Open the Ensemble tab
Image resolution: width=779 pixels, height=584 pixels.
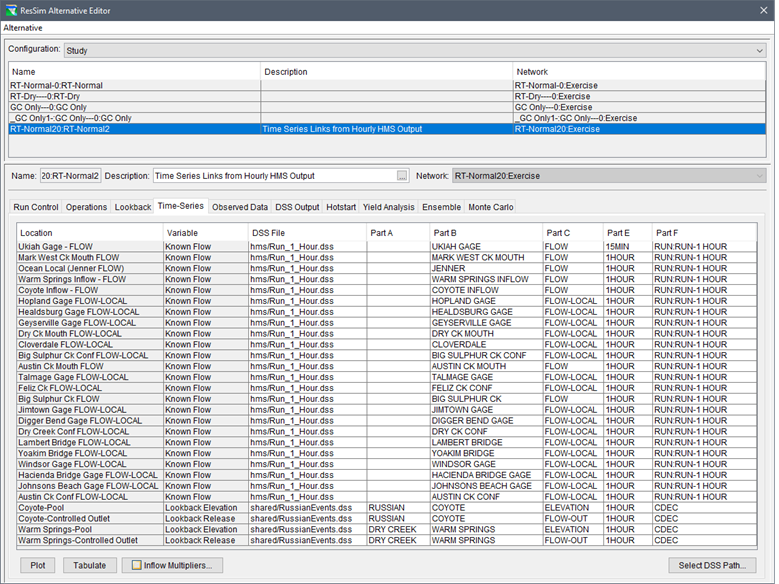click(x=442, y=207)
